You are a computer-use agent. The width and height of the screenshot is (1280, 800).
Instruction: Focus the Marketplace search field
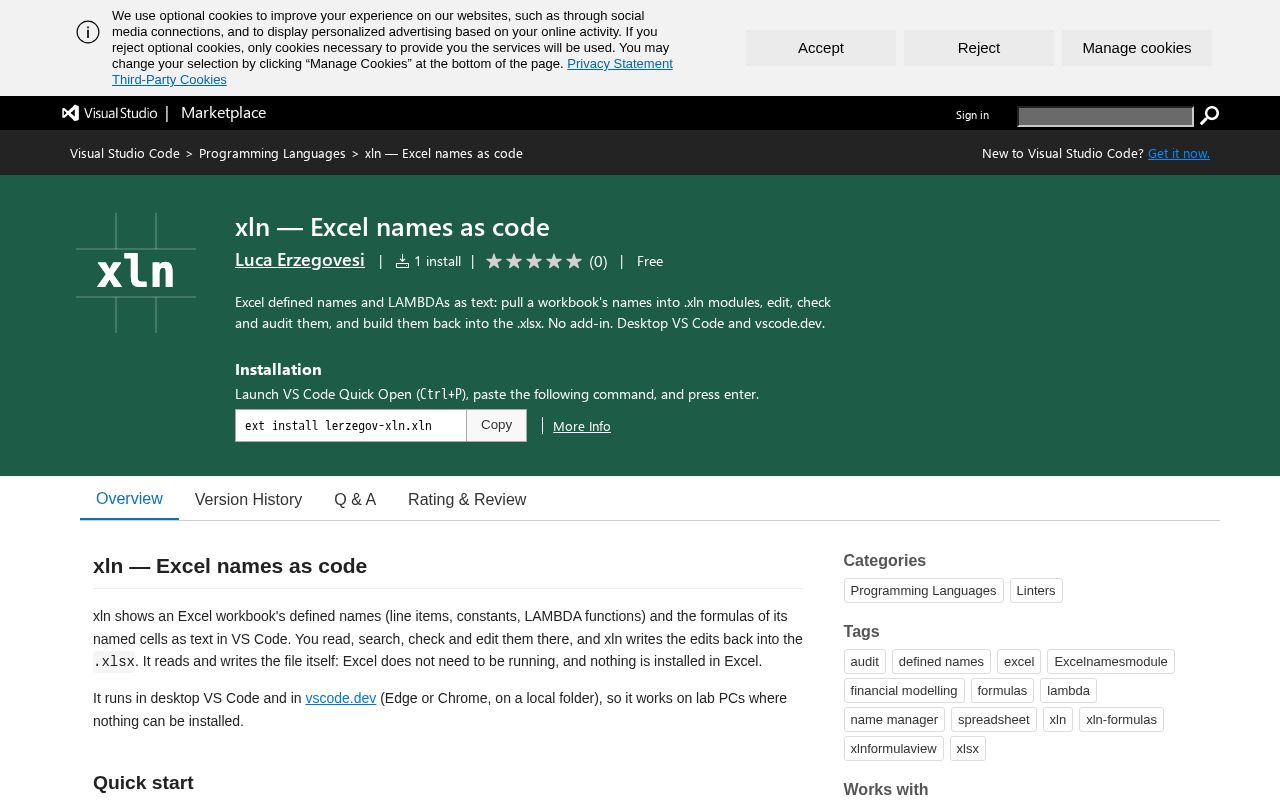(1105, 116)
